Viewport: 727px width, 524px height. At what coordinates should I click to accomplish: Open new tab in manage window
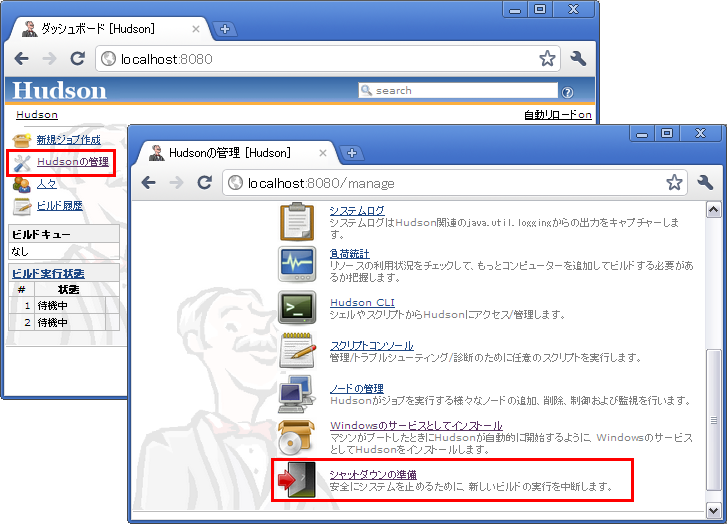coord(352,153)
